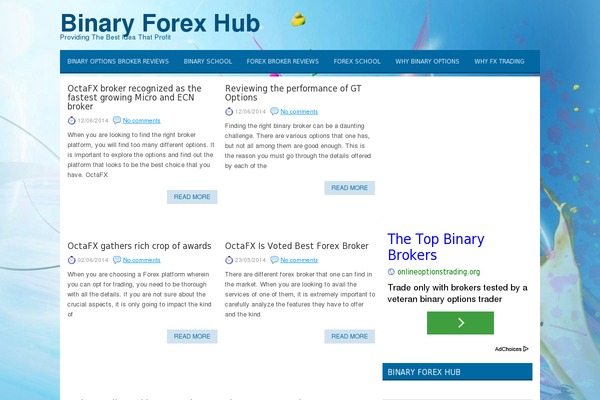Click the 23/05/2014 date text

tap(250, 260)
